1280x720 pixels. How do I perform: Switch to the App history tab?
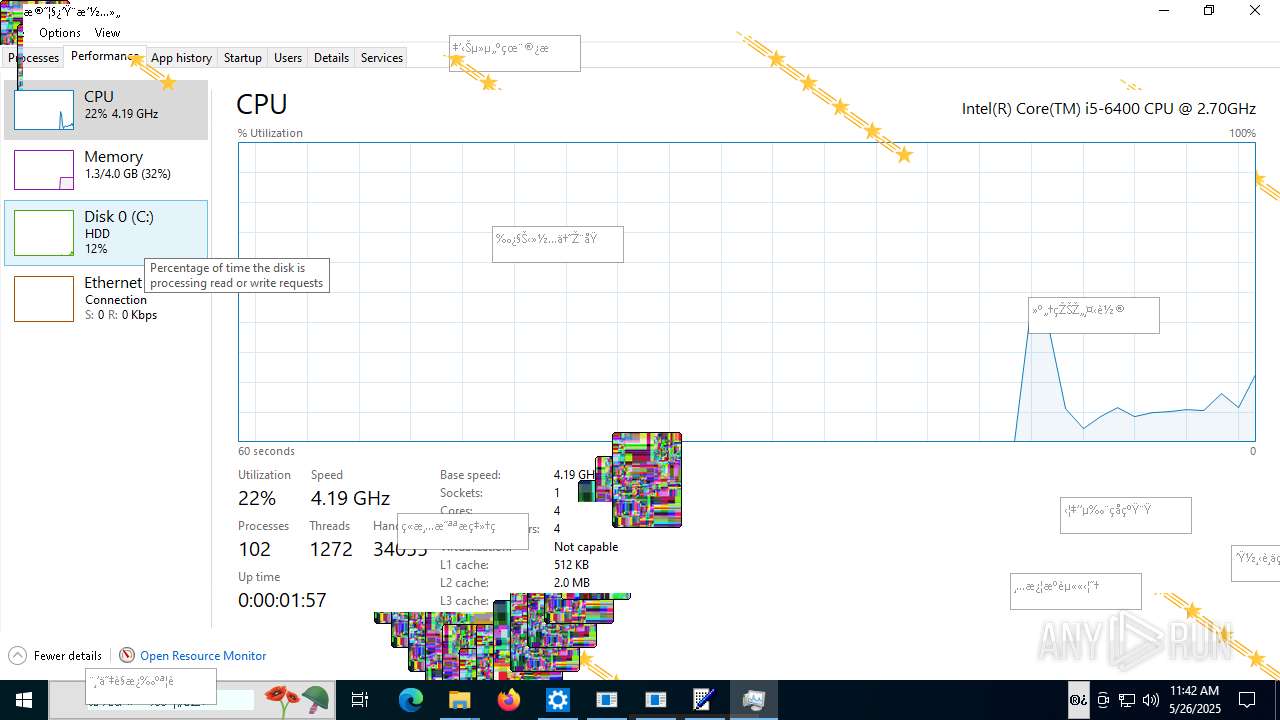[x=181, y=58]
